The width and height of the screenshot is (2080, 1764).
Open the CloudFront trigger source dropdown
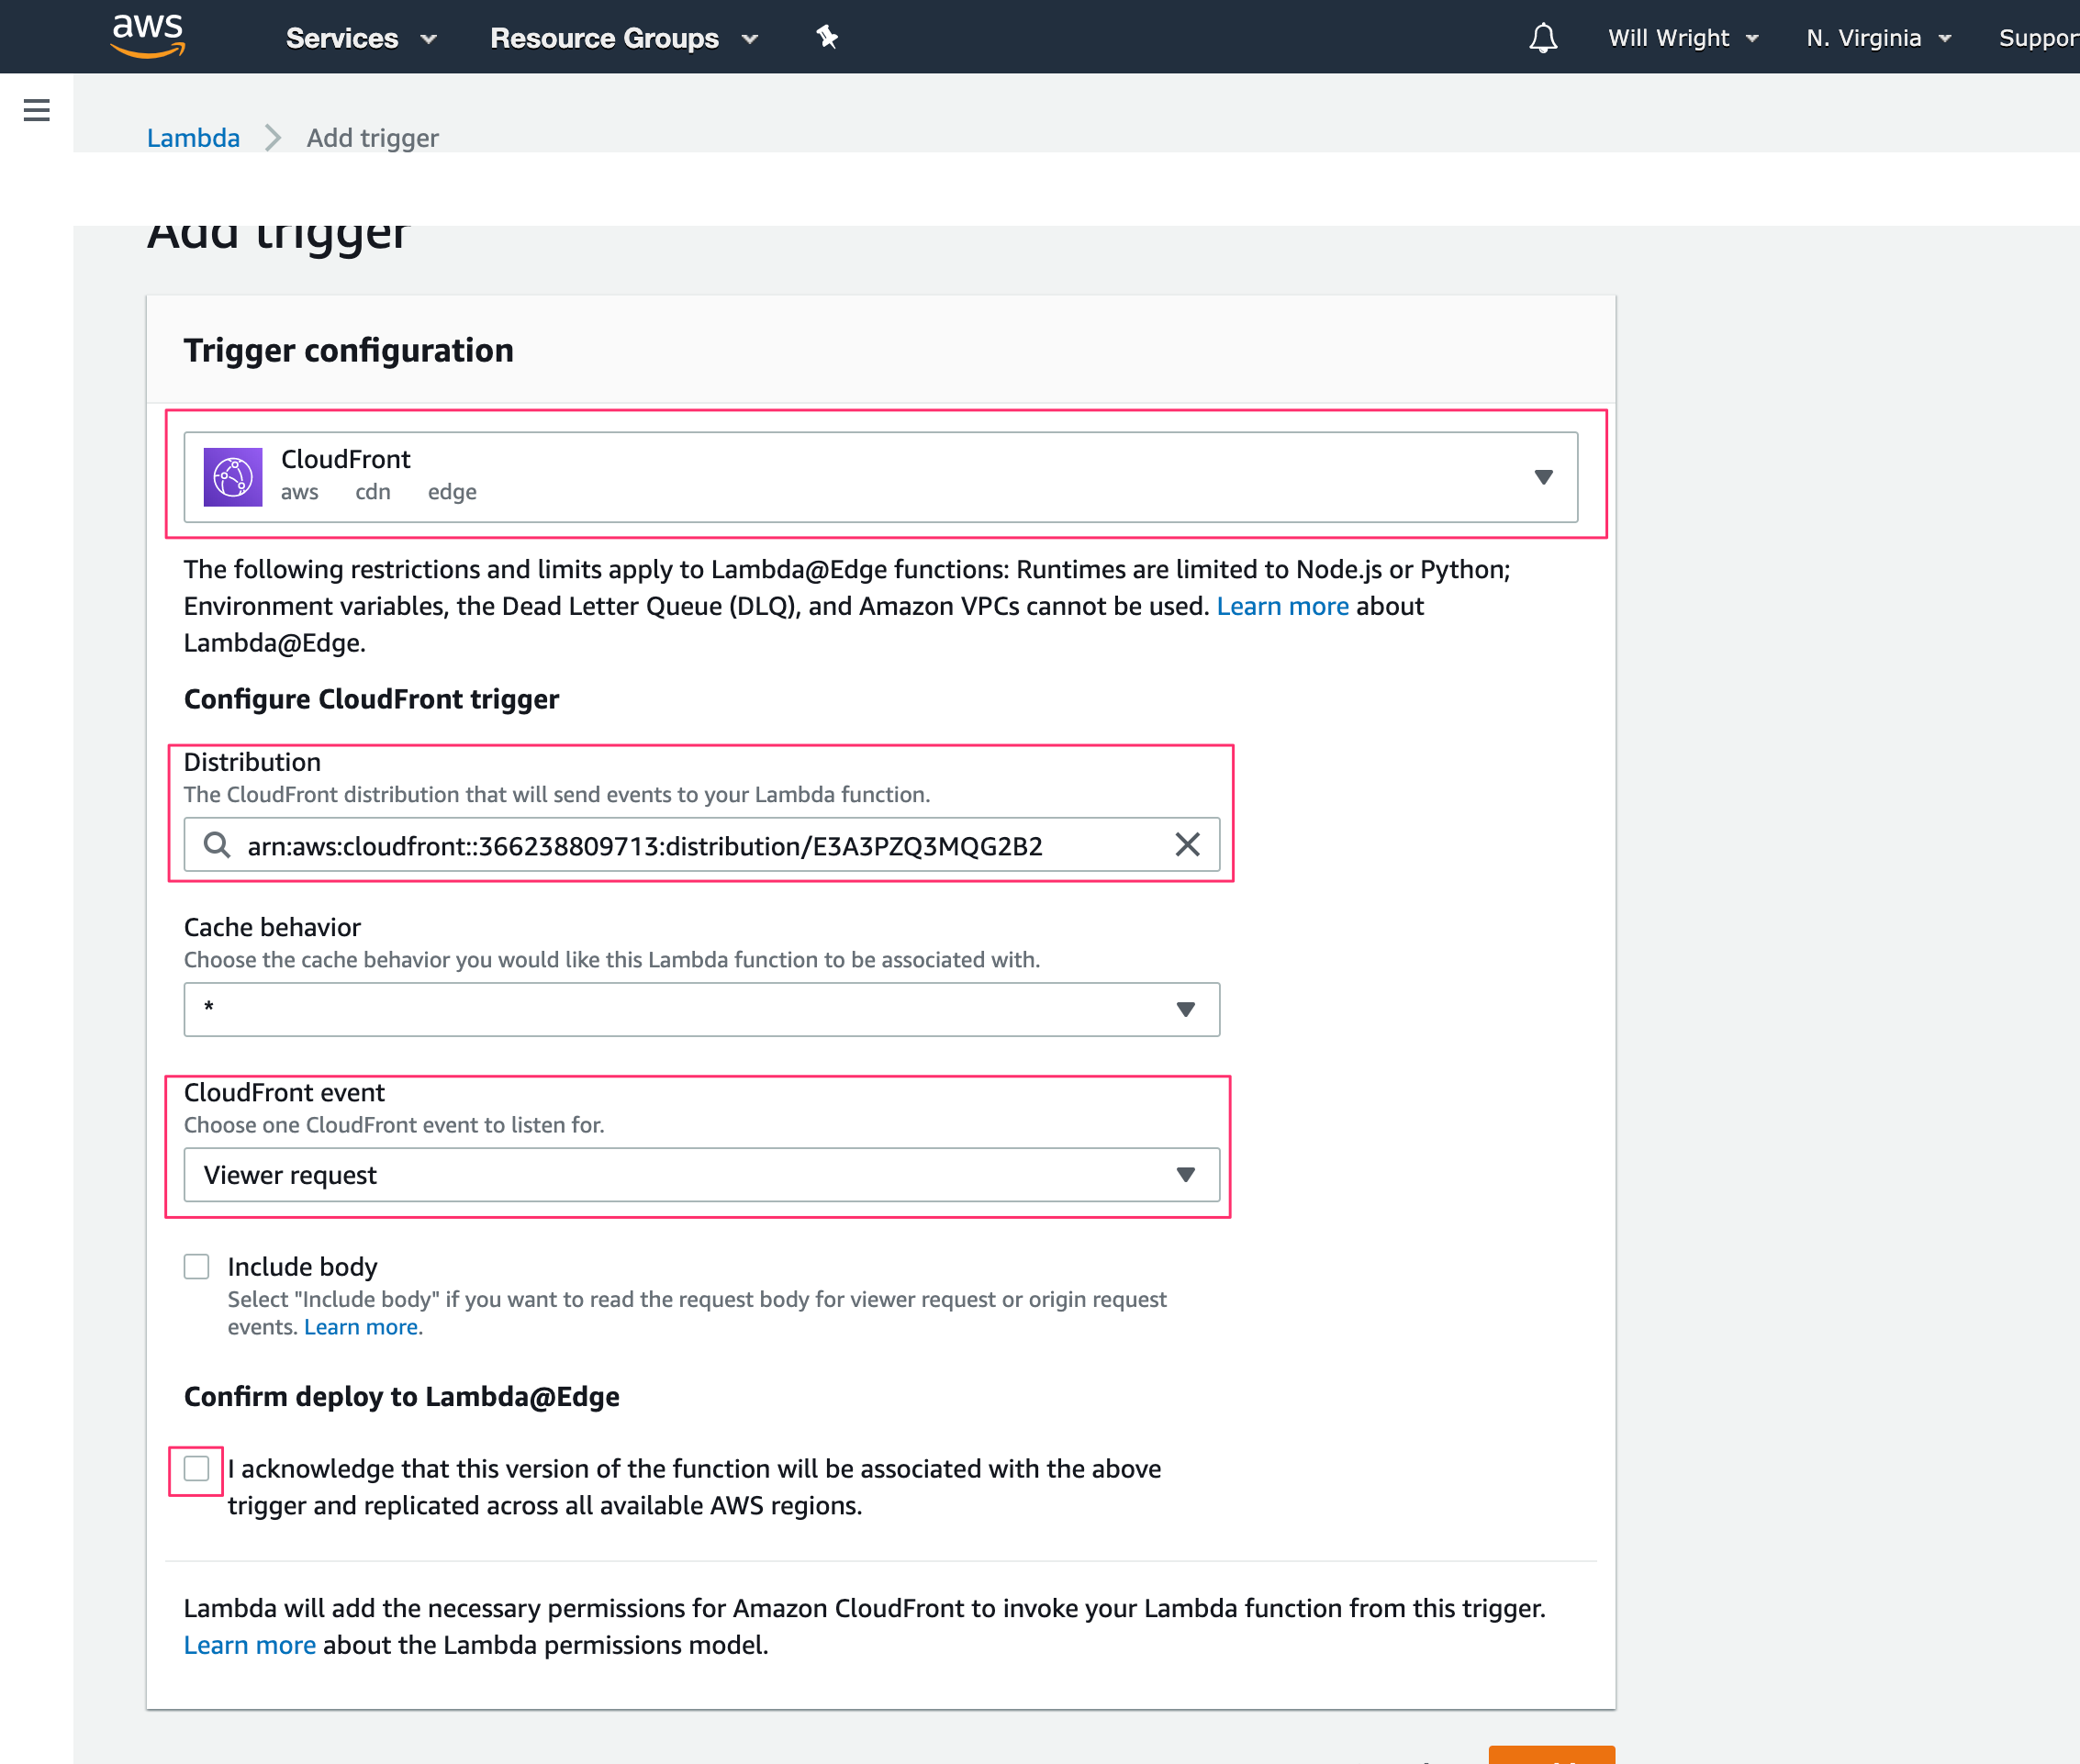(x=881, y=477)
